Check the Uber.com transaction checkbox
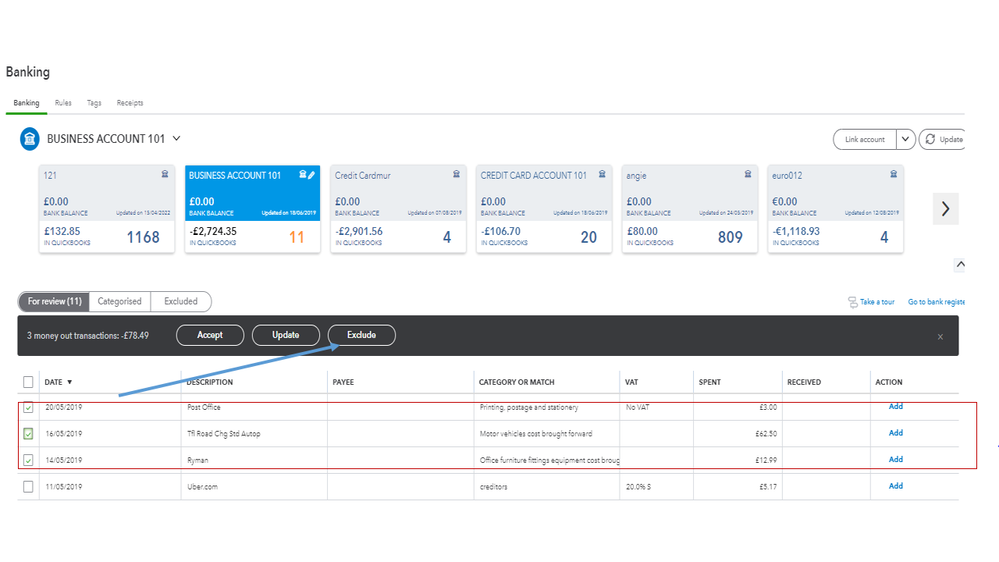The height and width of the screenshot is (562, 999). point(28,486)
